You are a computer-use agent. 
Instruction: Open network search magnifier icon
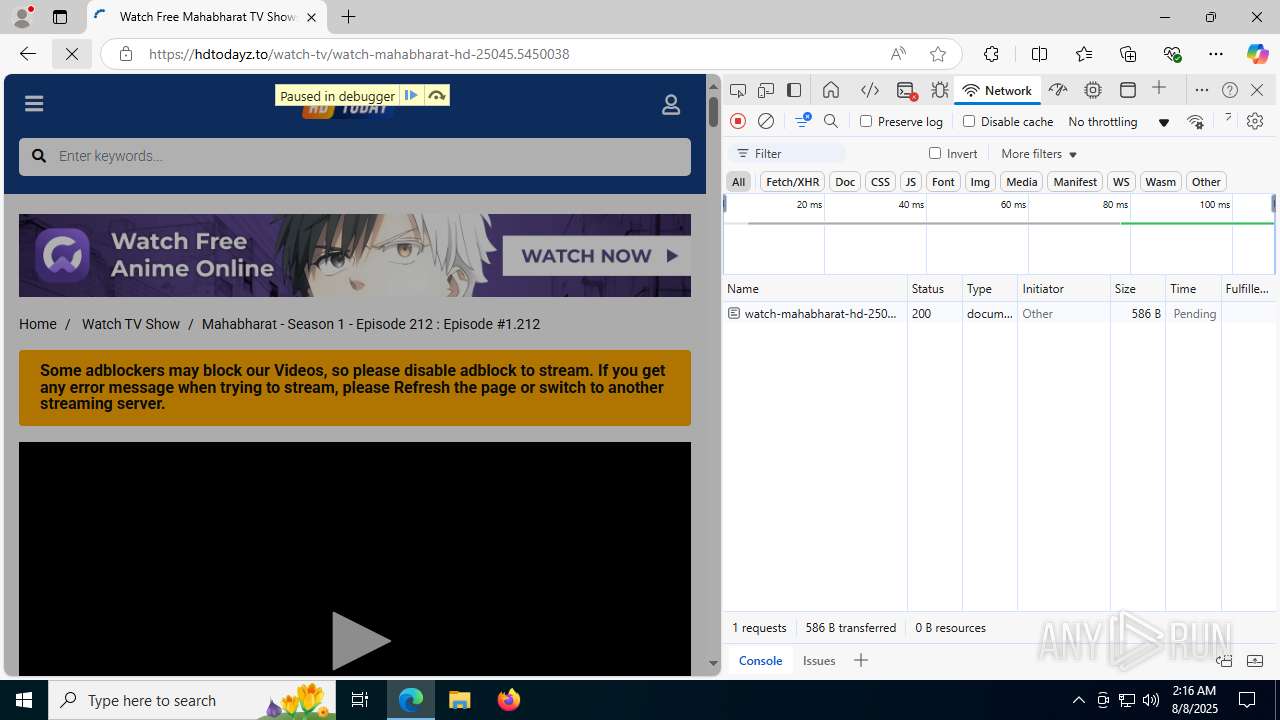[x=831, y=121]
